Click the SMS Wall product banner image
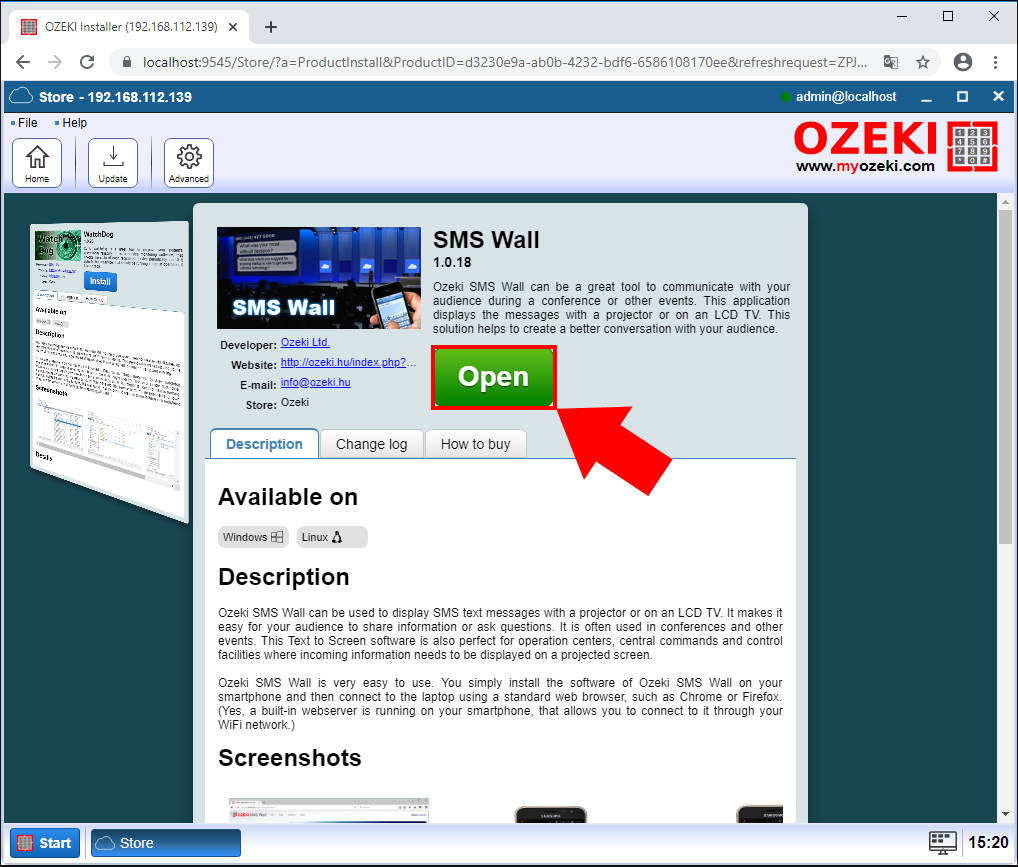The image size is (1018, 867). 319,278
